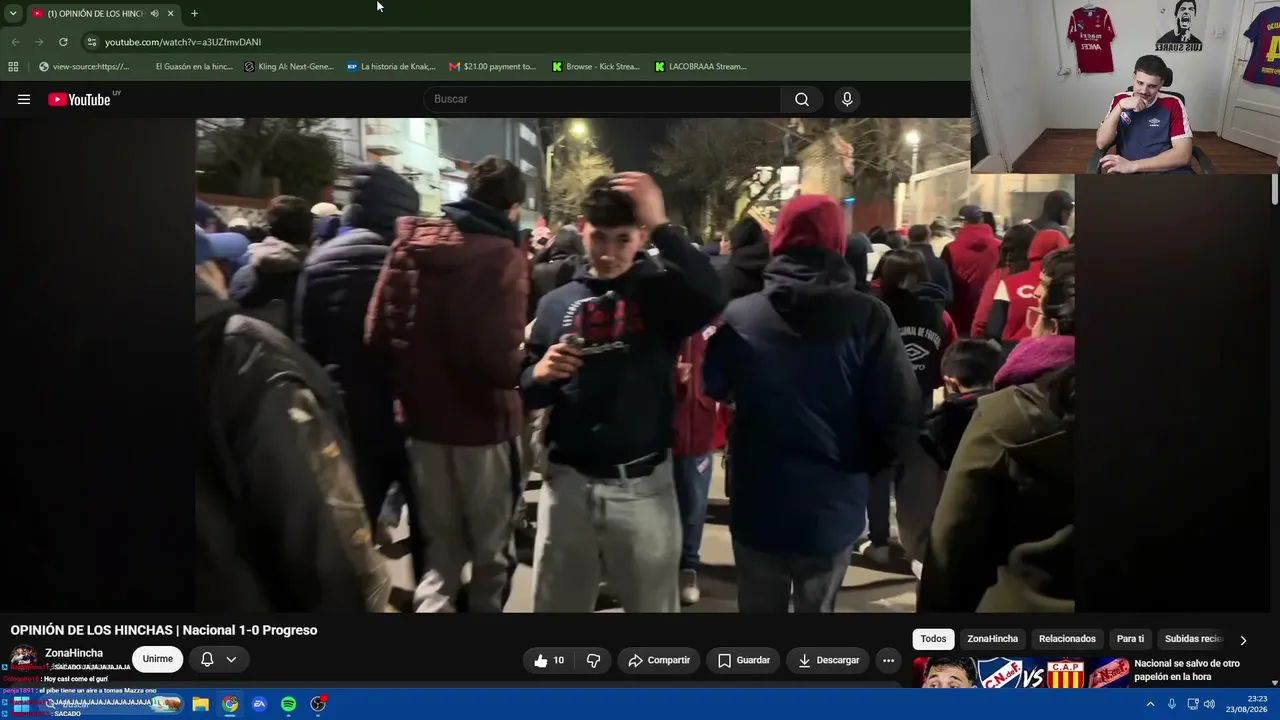The width and height of the screenshot is (1280, 720).
Task: Go to the YouTube home logo
Action: click(x=79, y=99)
